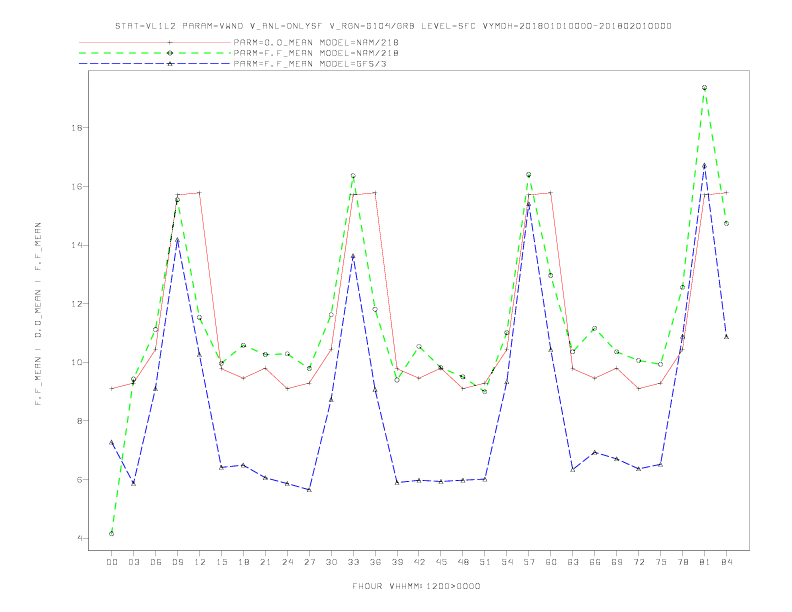Image resolution: width=792 pixels, height=612 pixels.
Task: Click the circle marker on green legend line
Action: pyautogui.click(x=170, y=53)
